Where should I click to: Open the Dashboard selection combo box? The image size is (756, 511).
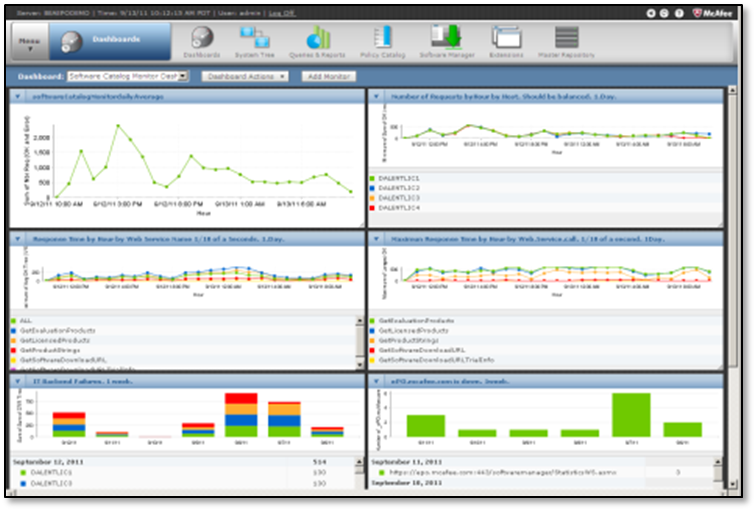click(x=126, y=76)
